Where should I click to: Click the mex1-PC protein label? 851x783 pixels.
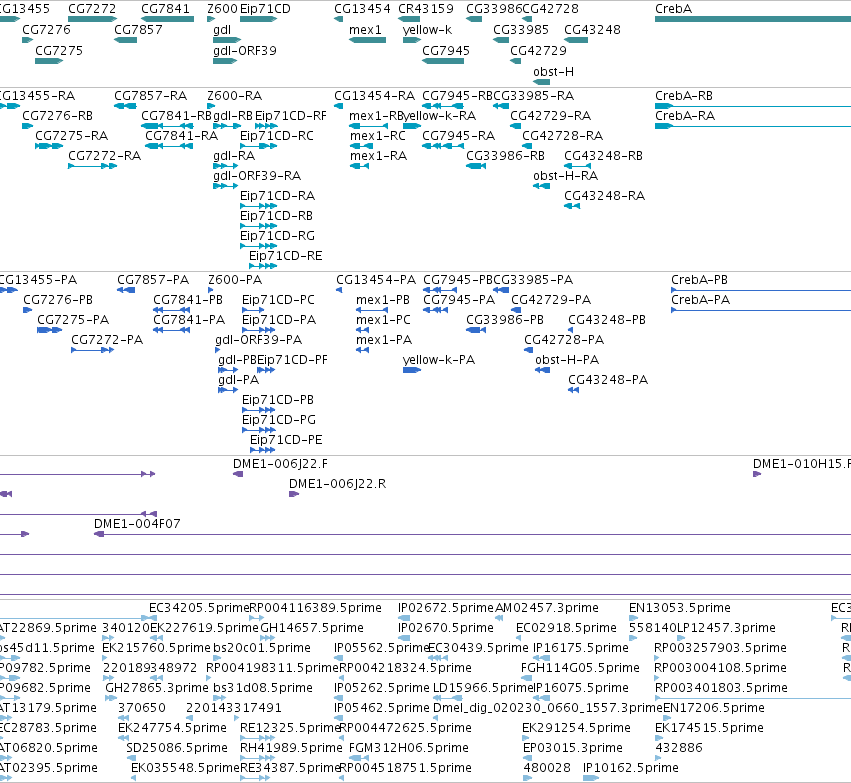(383, 320)
